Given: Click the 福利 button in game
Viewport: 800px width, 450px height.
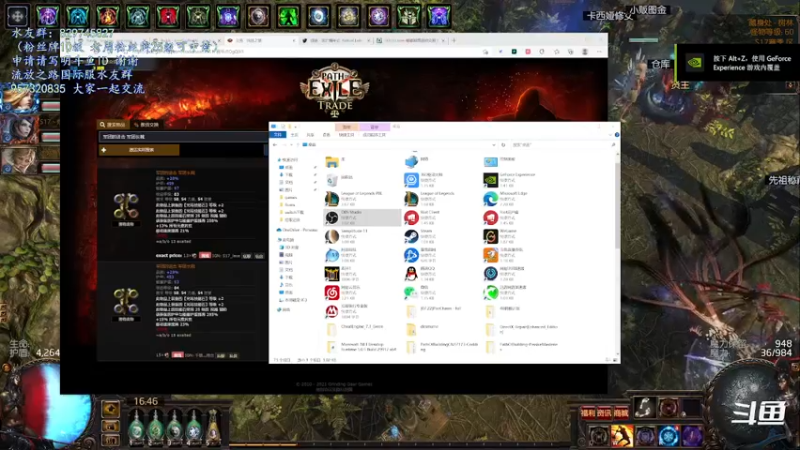Looking at the screenshot, I should point(588,413).
